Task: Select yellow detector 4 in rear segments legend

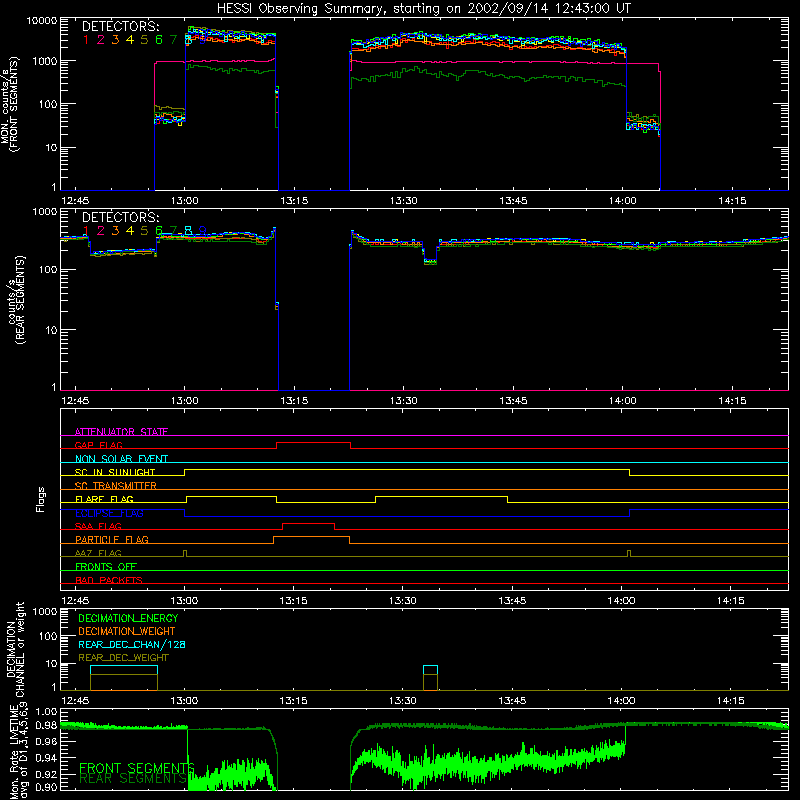Action: point(130,231)
